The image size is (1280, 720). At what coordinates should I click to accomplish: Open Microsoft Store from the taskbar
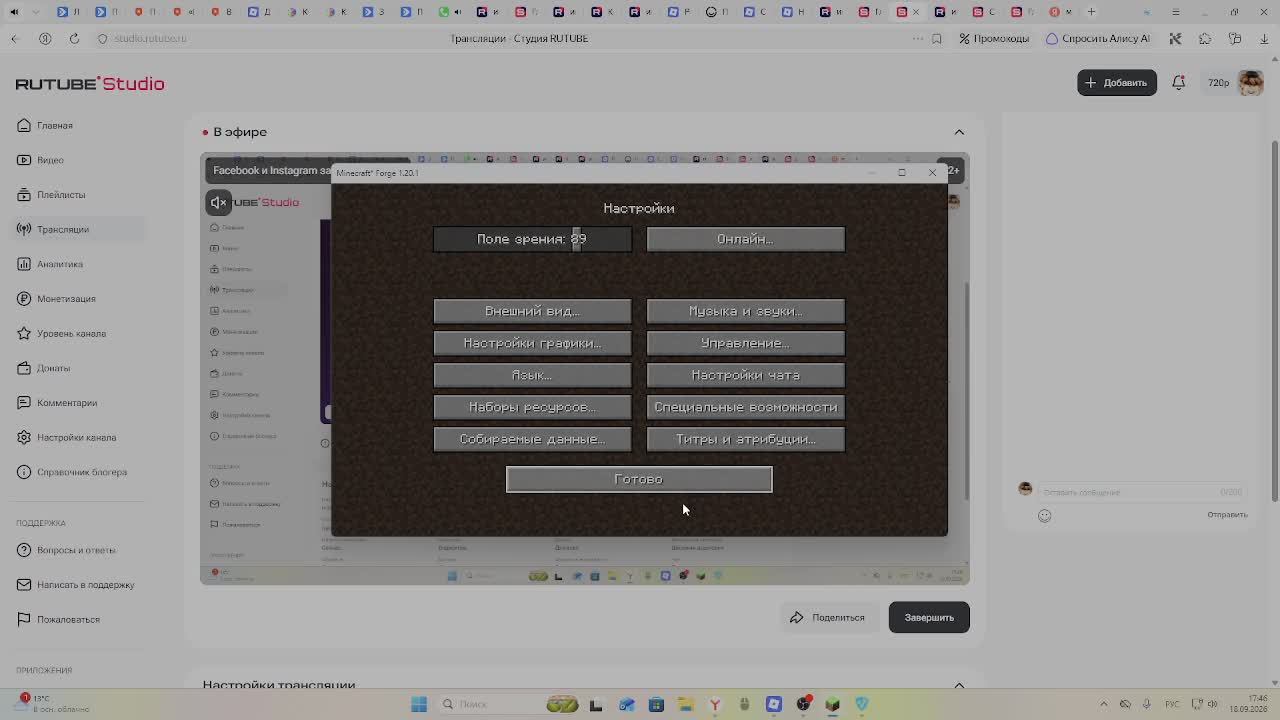656,704
